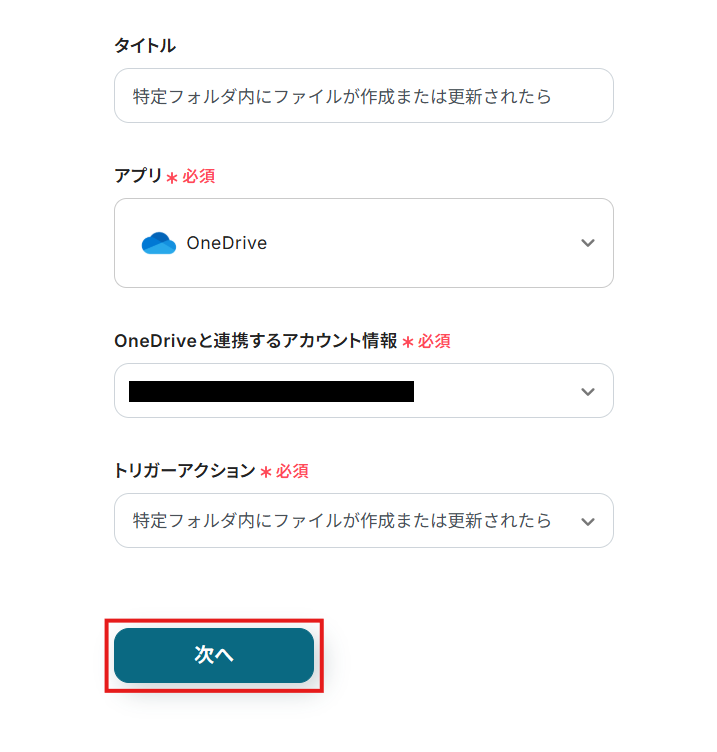717x752 pixels.
Task: Click the 必須 tag beside トリガーアクション
Action: [292, 470]
